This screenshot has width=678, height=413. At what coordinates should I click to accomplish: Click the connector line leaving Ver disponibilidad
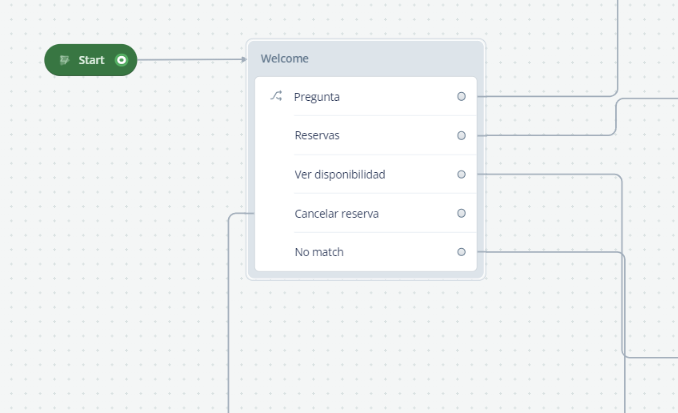[x=549, y=174]
